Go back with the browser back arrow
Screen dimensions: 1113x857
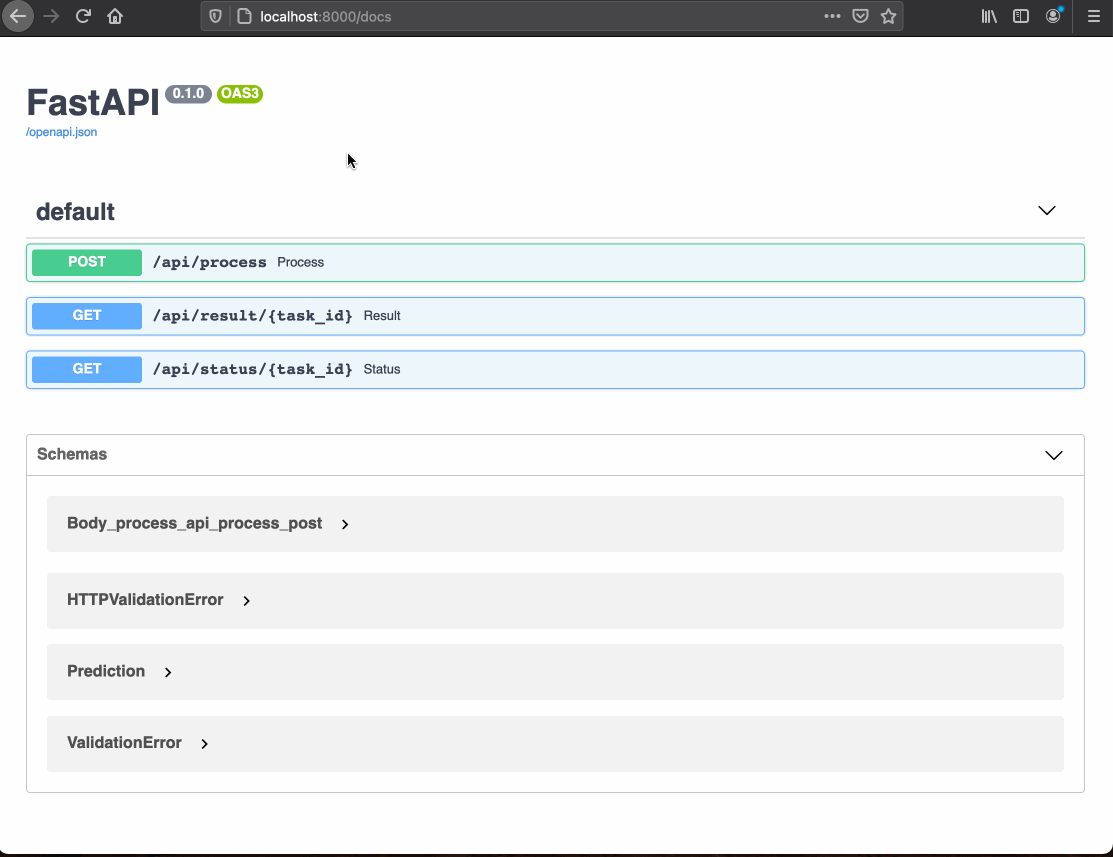coord(18,16)
